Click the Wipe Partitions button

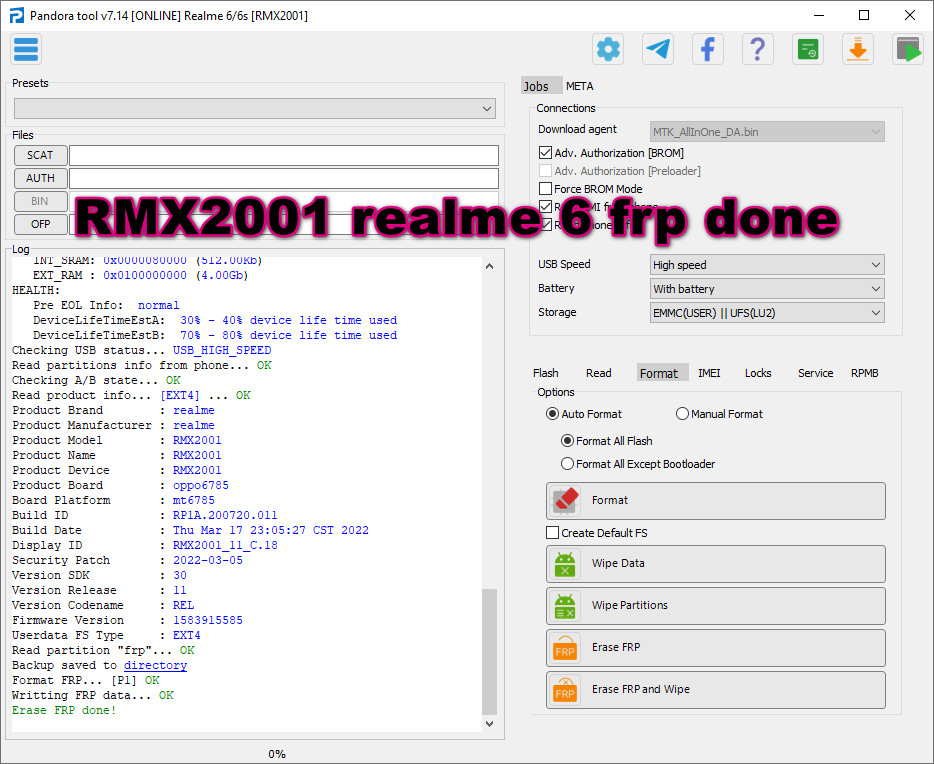pos(715,606)
